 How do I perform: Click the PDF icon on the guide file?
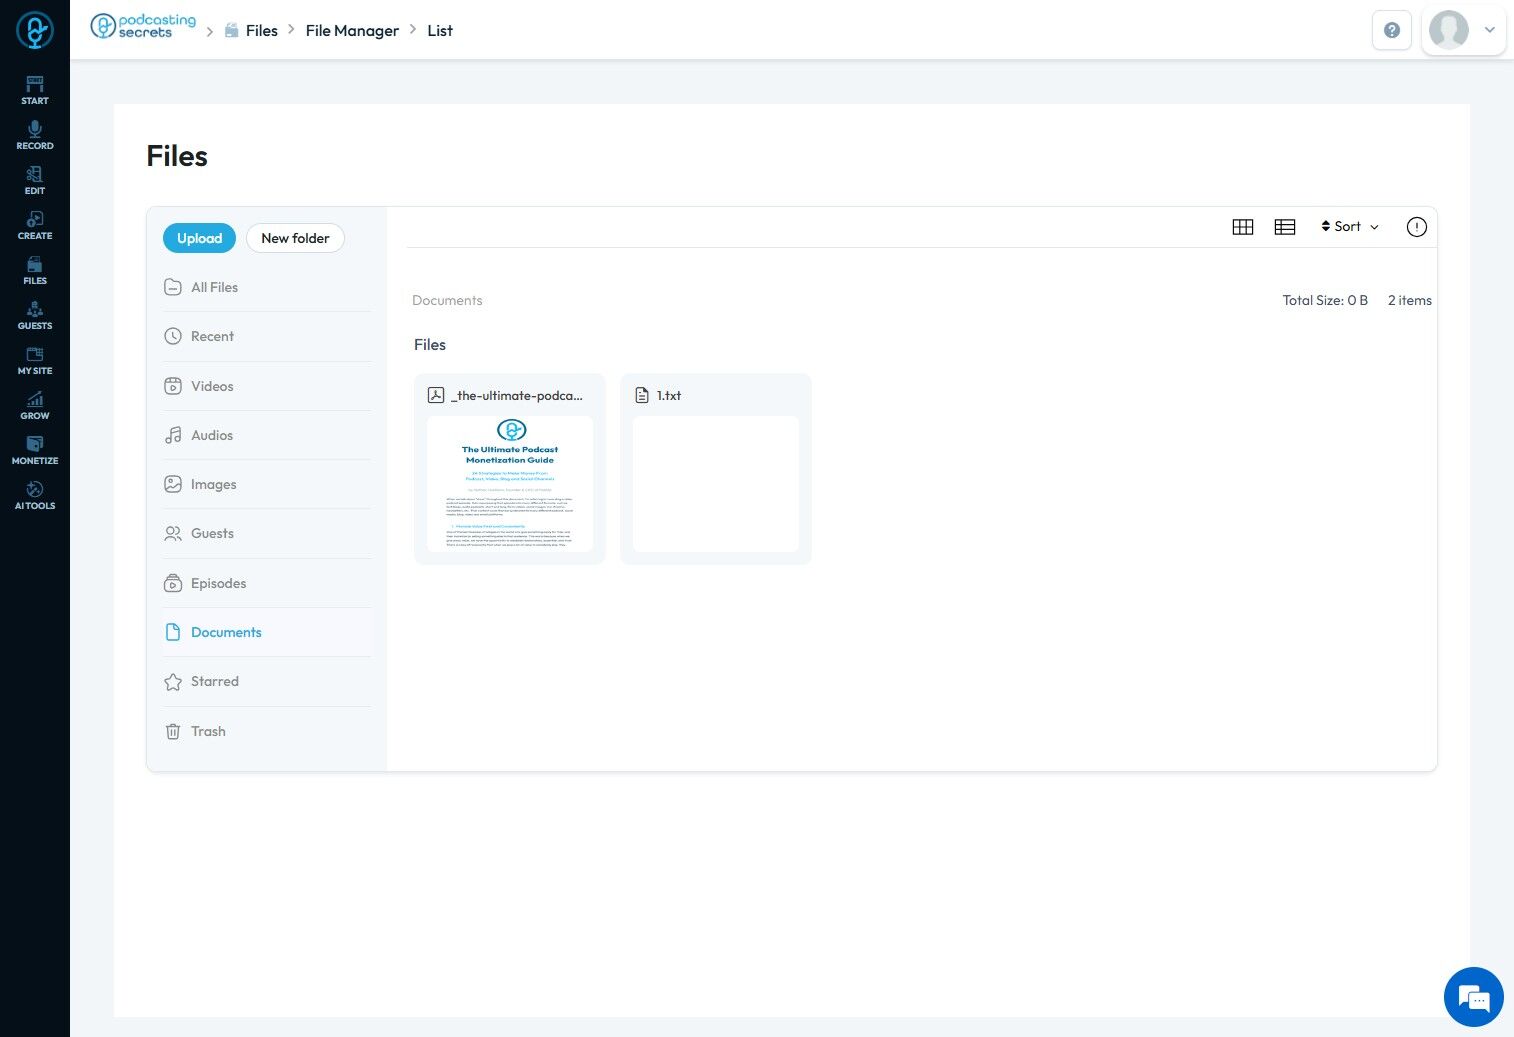tap(436, 395)
